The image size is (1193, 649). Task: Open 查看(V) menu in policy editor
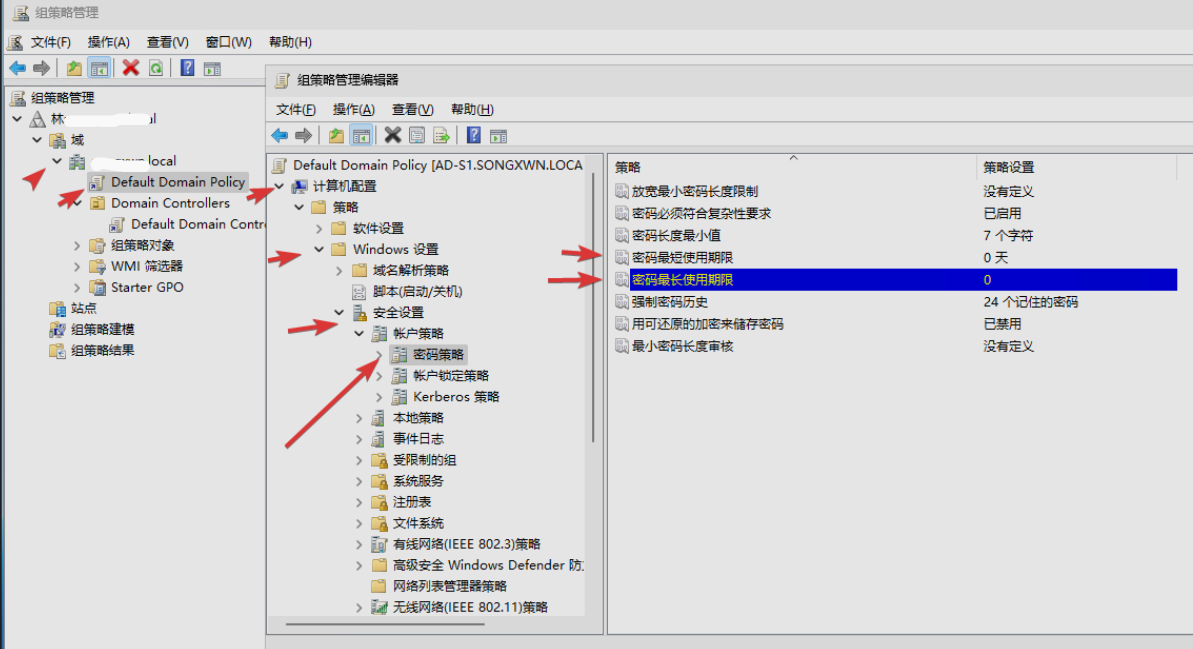(x=412, y=109)
